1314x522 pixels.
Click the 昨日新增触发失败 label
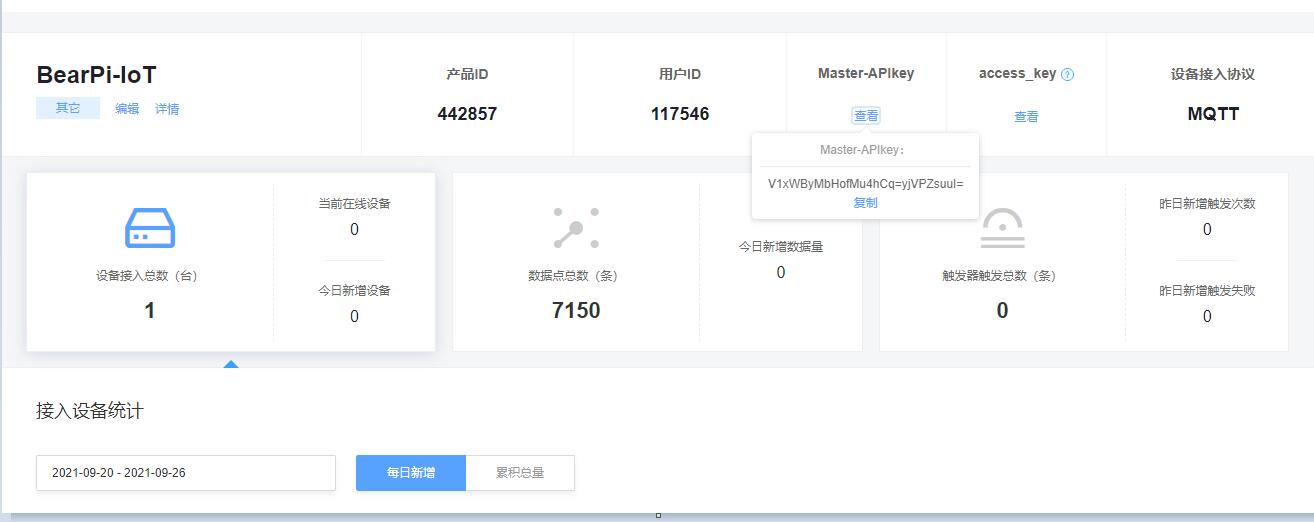click(1207, 291)
